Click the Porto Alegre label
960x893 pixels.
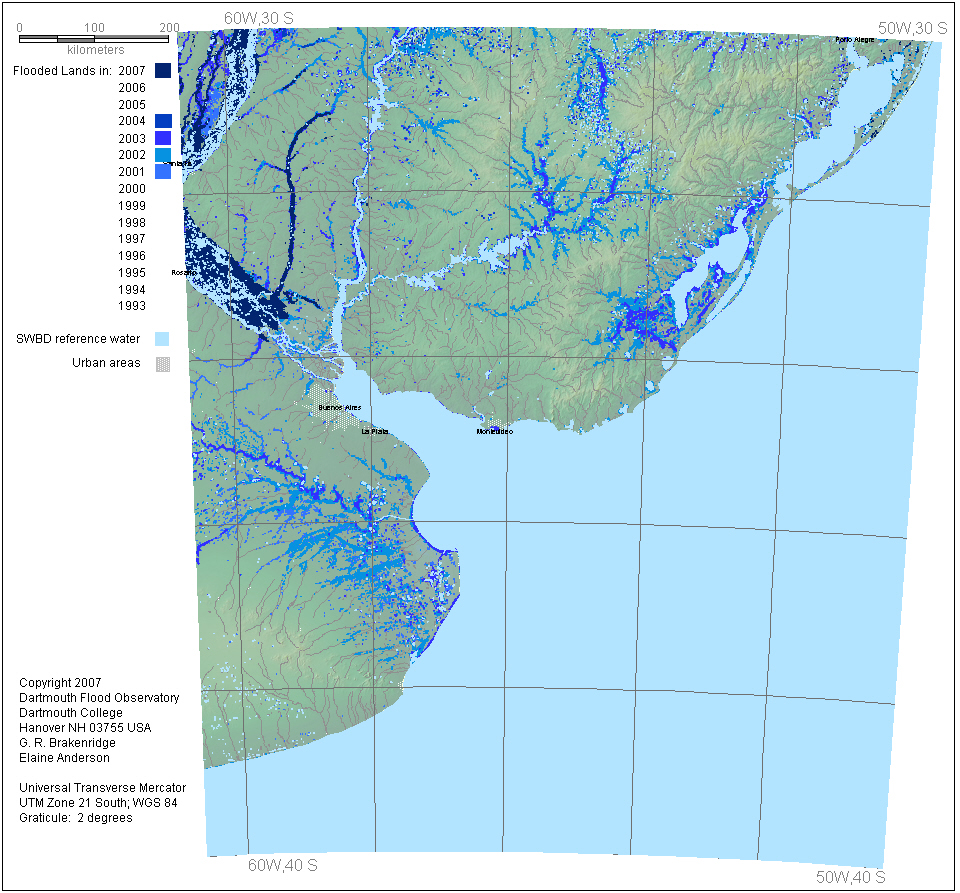[855, 39]
